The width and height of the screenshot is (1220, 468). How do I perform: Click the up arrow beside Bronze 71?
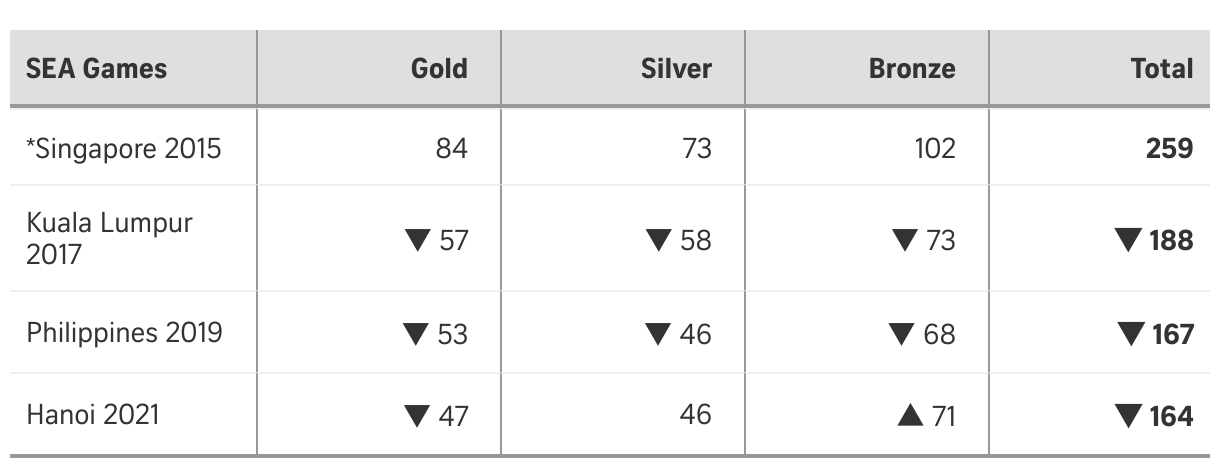coord(910,415)
